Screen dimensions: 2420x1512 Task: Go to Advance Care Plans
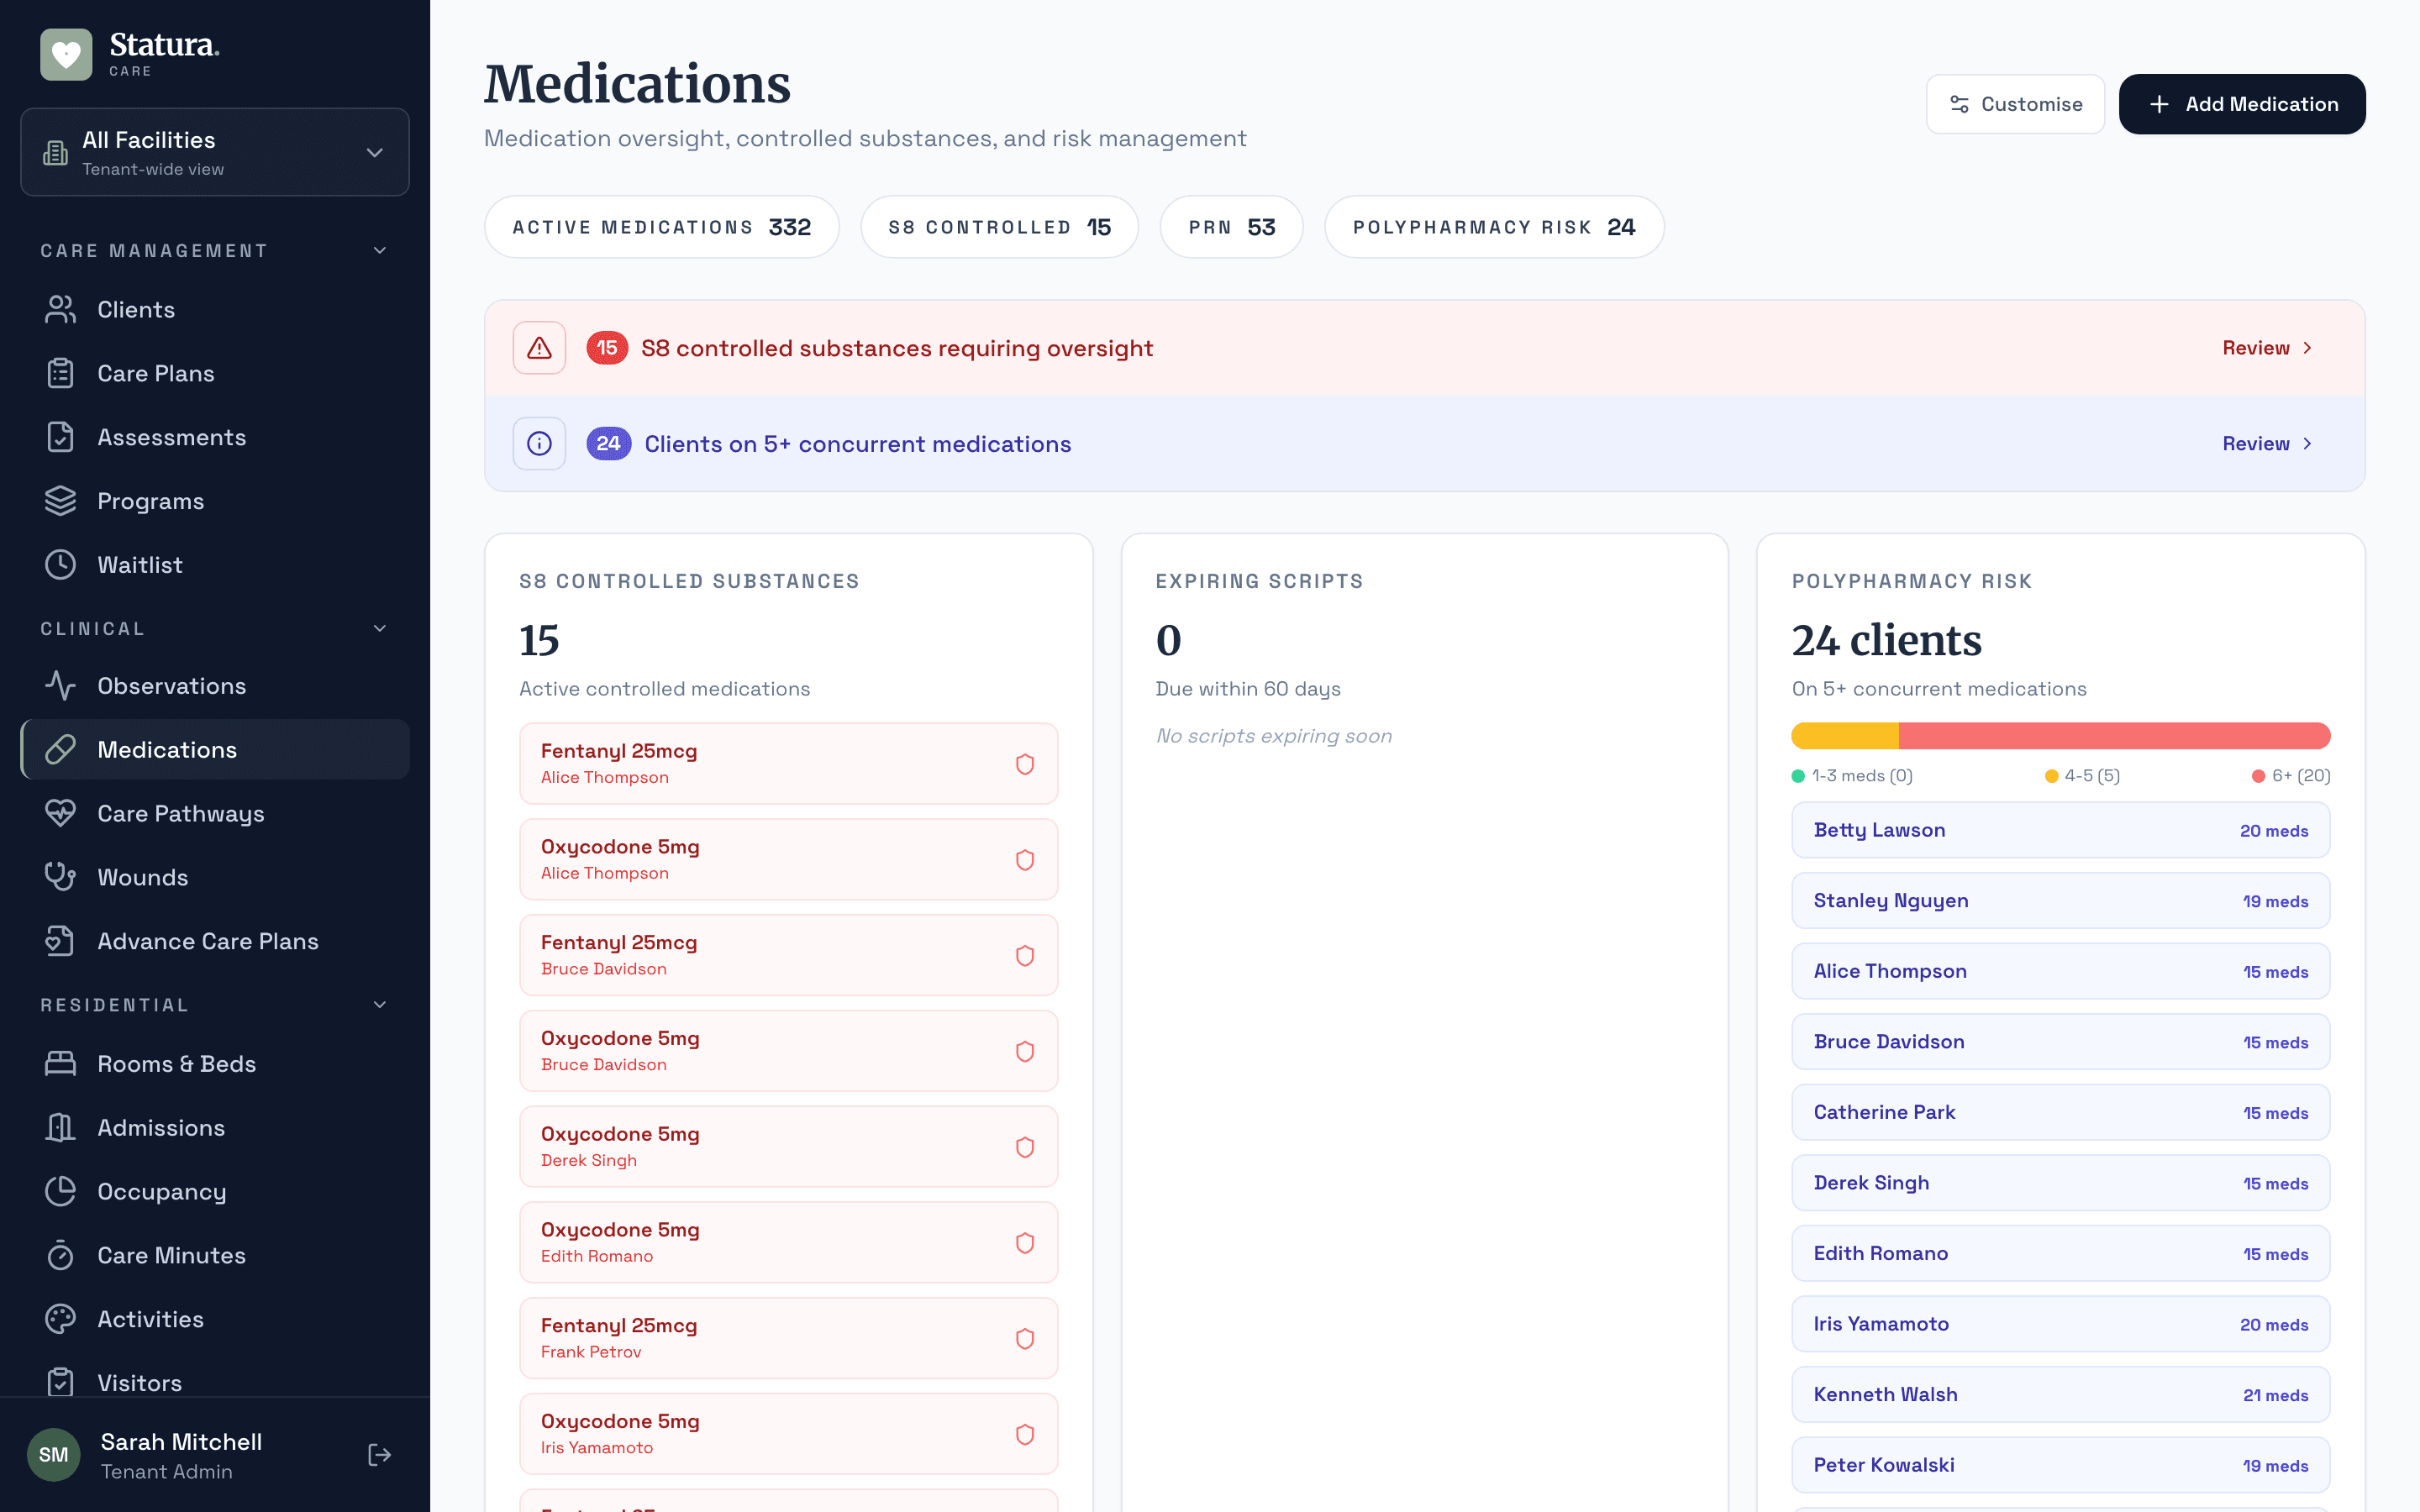[x=215, y=941]
